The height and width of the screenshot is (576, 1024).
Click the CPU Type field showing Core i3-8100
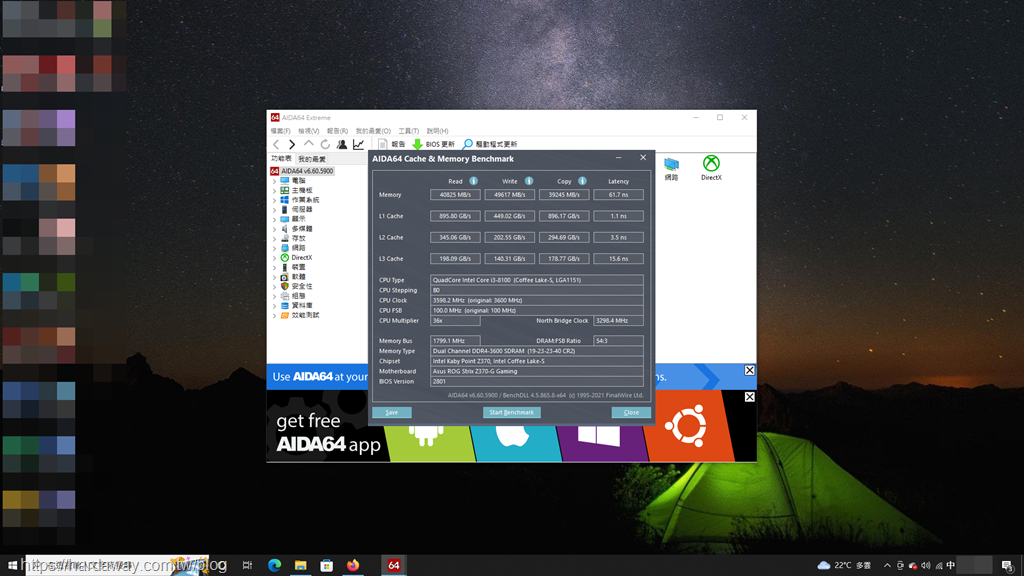pos(537,280)
